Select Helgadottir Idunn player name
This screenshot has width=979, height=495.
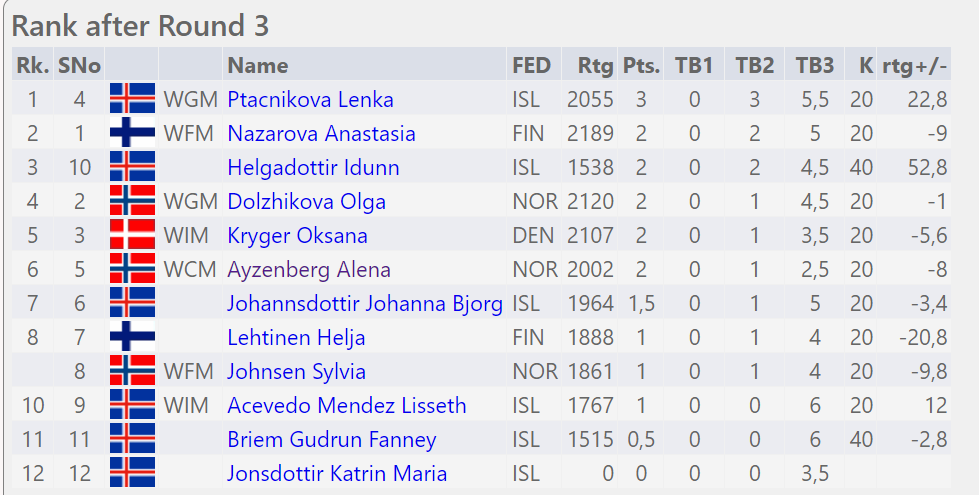(313, 167)
